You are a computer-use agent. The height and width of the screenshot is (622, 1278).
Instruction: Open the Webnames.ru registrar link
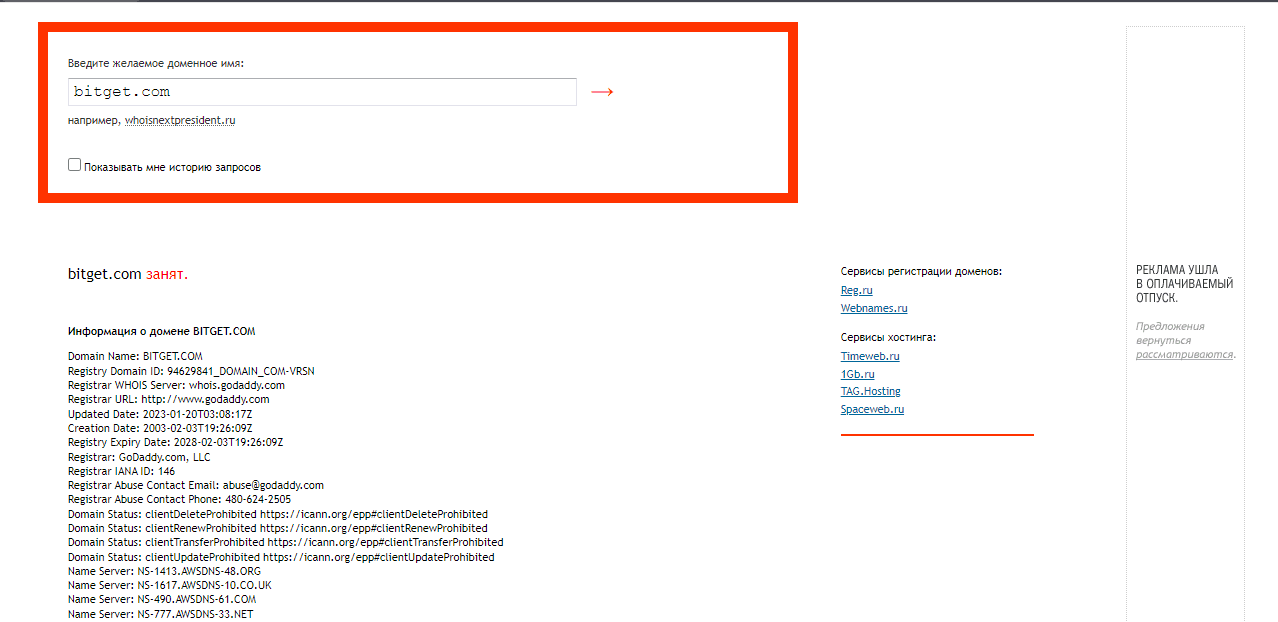(x=874, y=308)
